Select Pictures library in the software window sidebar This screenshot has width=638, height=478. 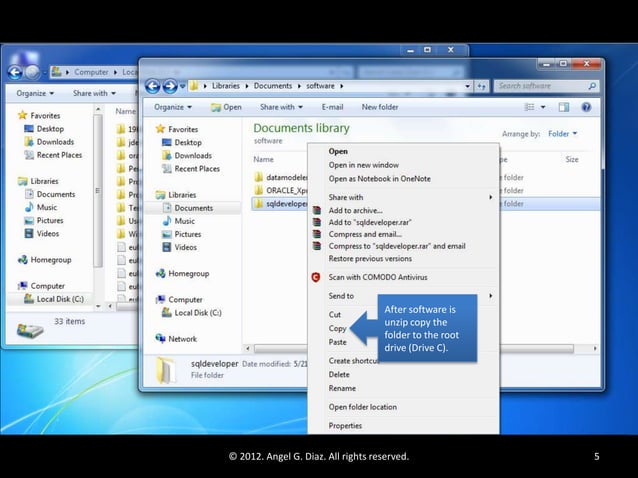181,234
